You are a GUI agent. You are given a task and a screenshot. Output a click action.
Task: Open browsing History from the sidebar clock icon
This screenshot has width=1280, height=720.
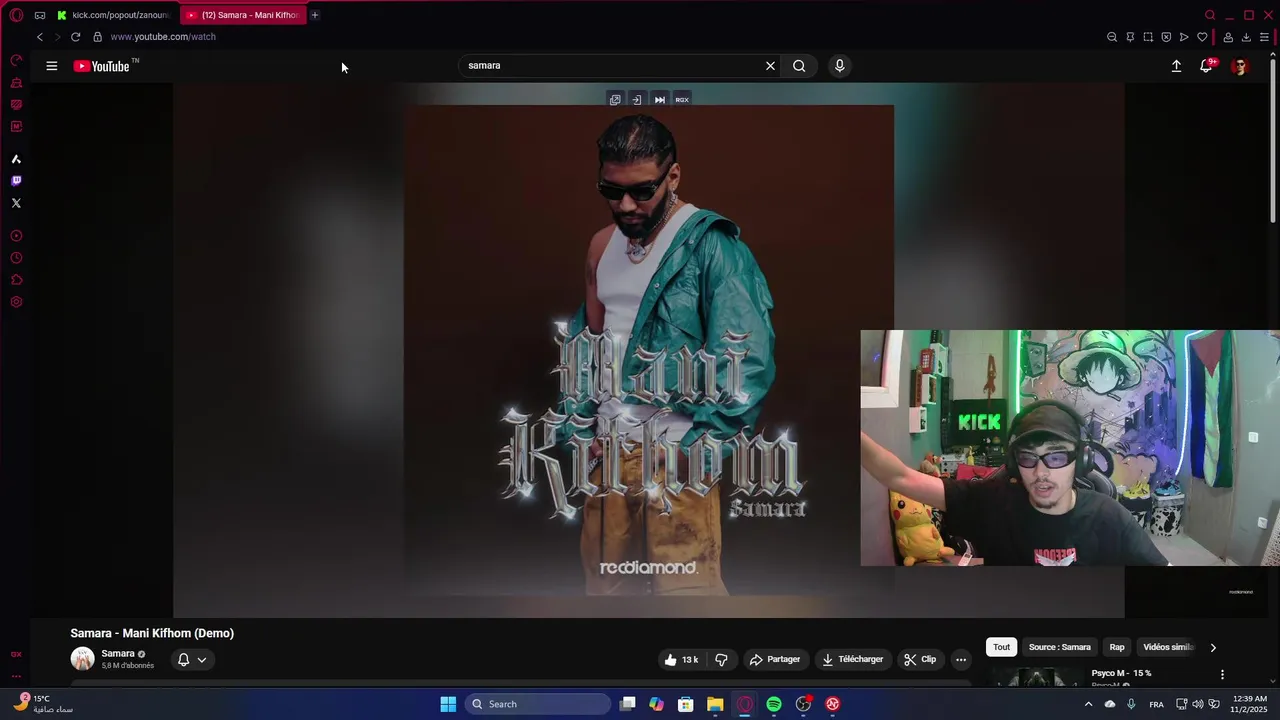coord(16,258)
